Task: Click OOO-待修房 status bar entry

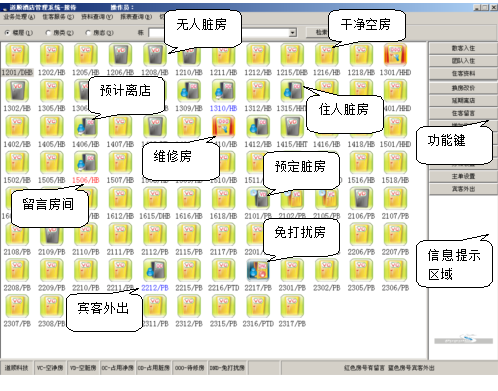Action: [189, 368]
